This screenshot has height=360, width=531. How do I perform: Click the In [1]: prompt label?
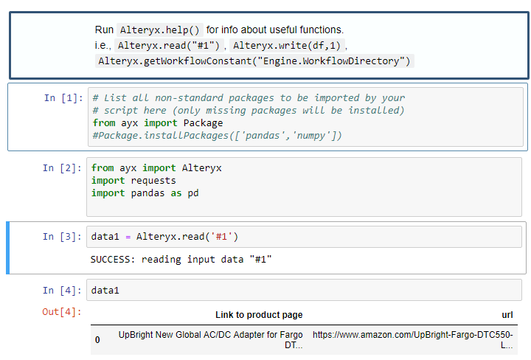click(x=63, y=98)
